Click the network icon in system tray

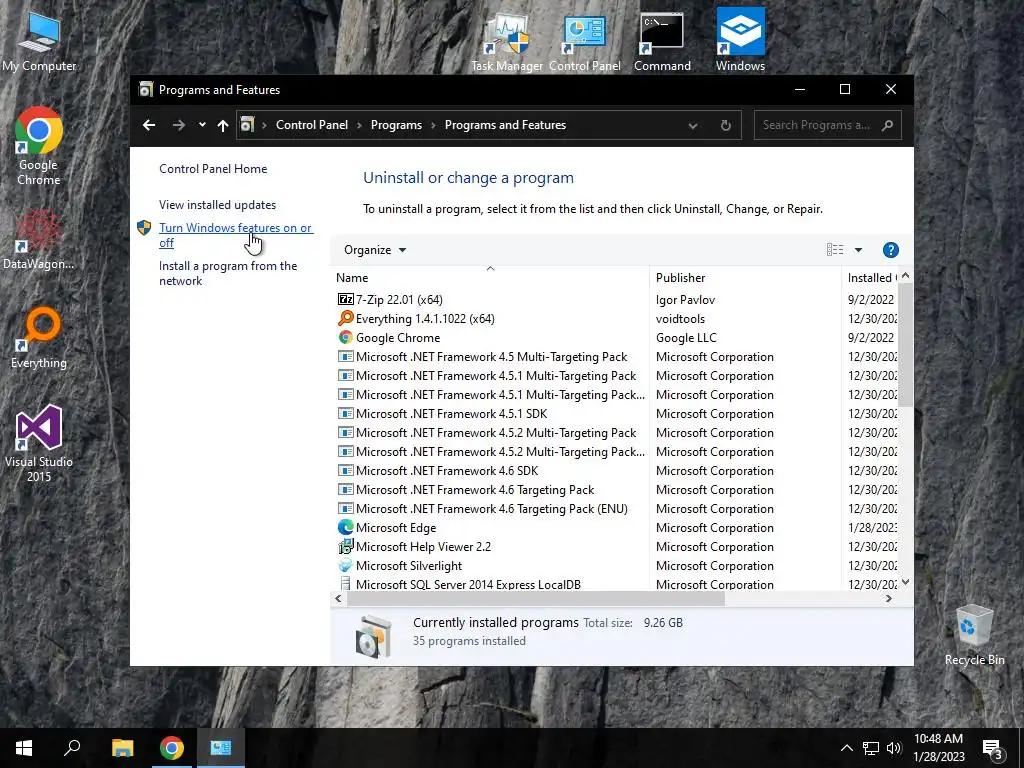point(871,748)
